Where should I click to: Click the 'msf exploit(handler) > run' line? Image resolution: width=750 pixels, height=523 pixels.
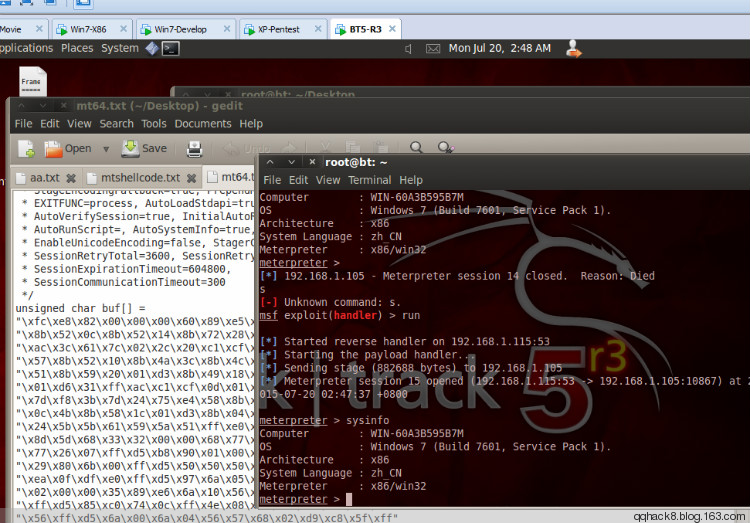pos(340,316)
